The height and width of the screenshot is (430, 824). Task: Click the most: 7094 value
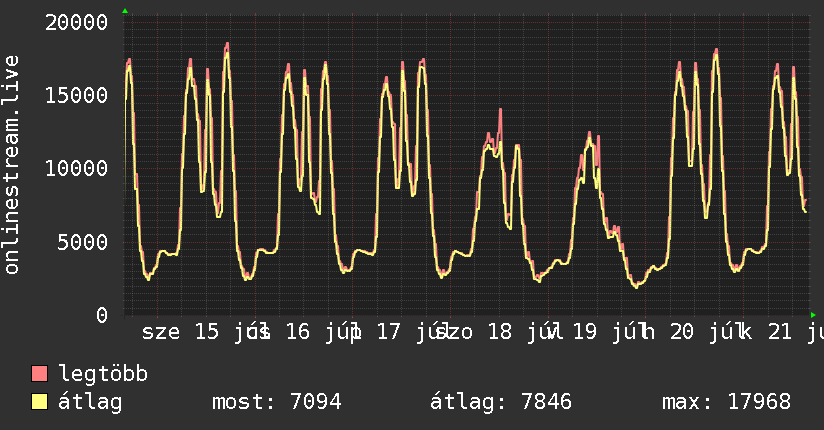(277, 402)
